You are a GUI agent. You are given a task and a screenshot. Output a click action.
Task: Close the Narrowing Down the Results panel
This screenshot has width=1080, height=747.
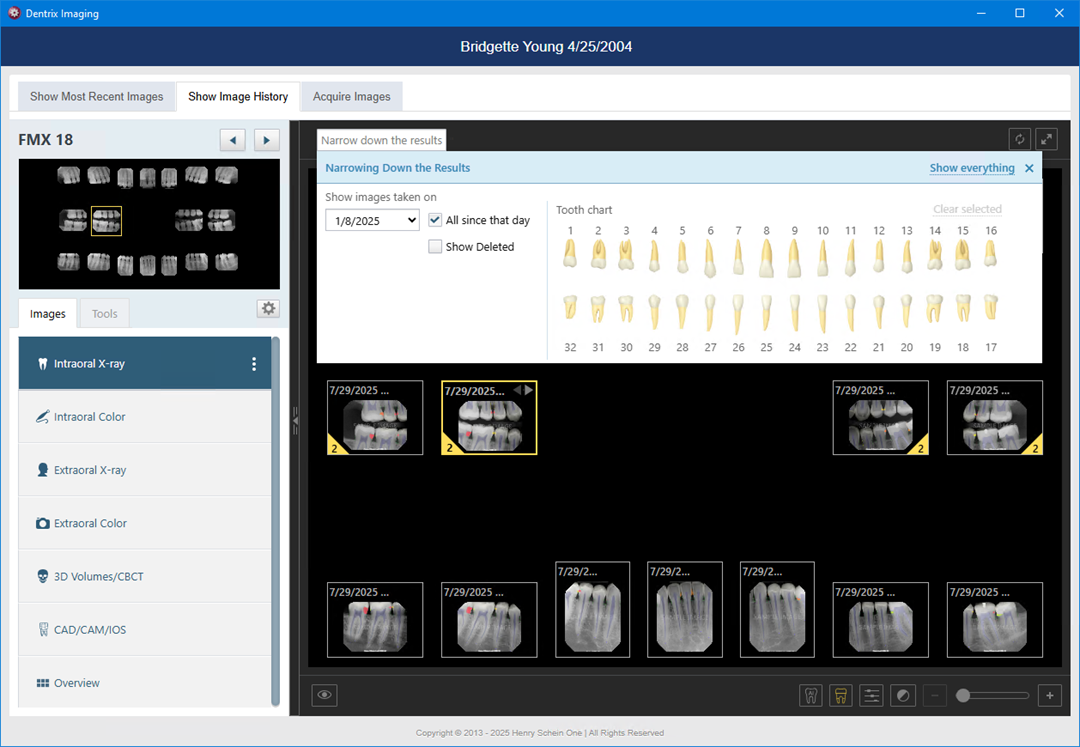(x=1029, y=168)
